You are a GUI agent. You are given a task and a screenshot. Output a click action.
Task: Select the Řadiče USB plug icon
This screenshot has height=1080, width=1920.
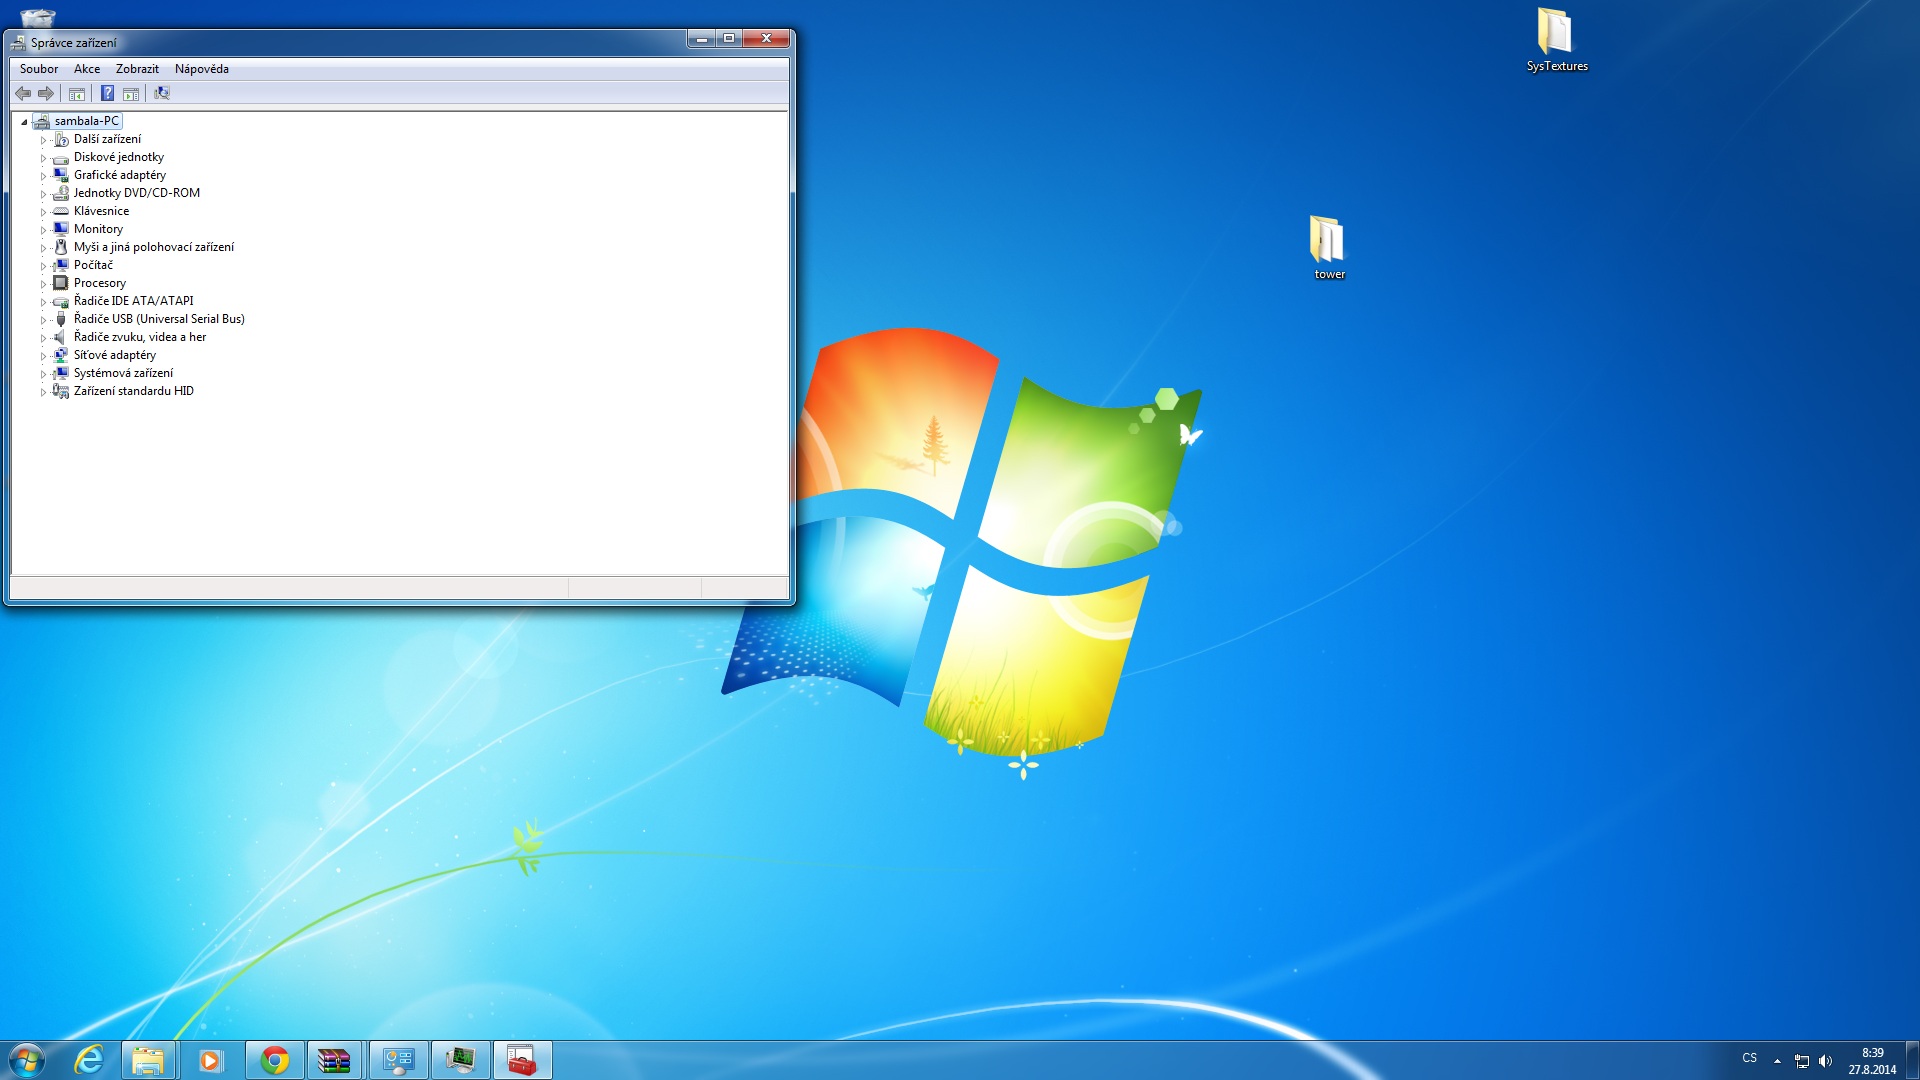point(61,320)
